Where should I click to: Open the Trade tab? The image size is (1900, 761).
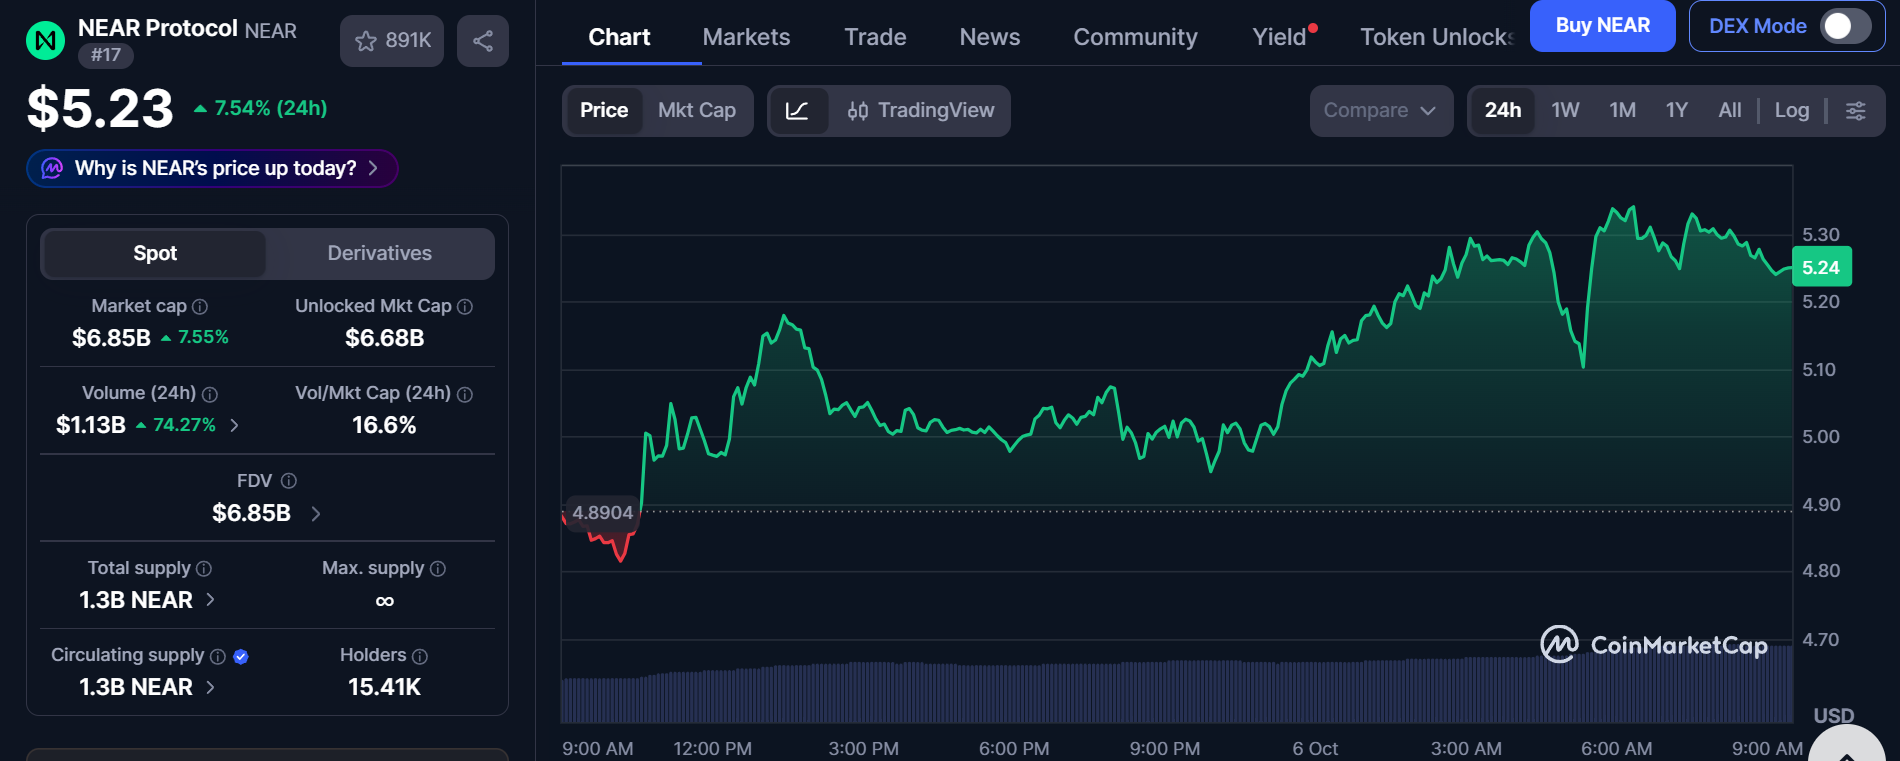[875, 37]
